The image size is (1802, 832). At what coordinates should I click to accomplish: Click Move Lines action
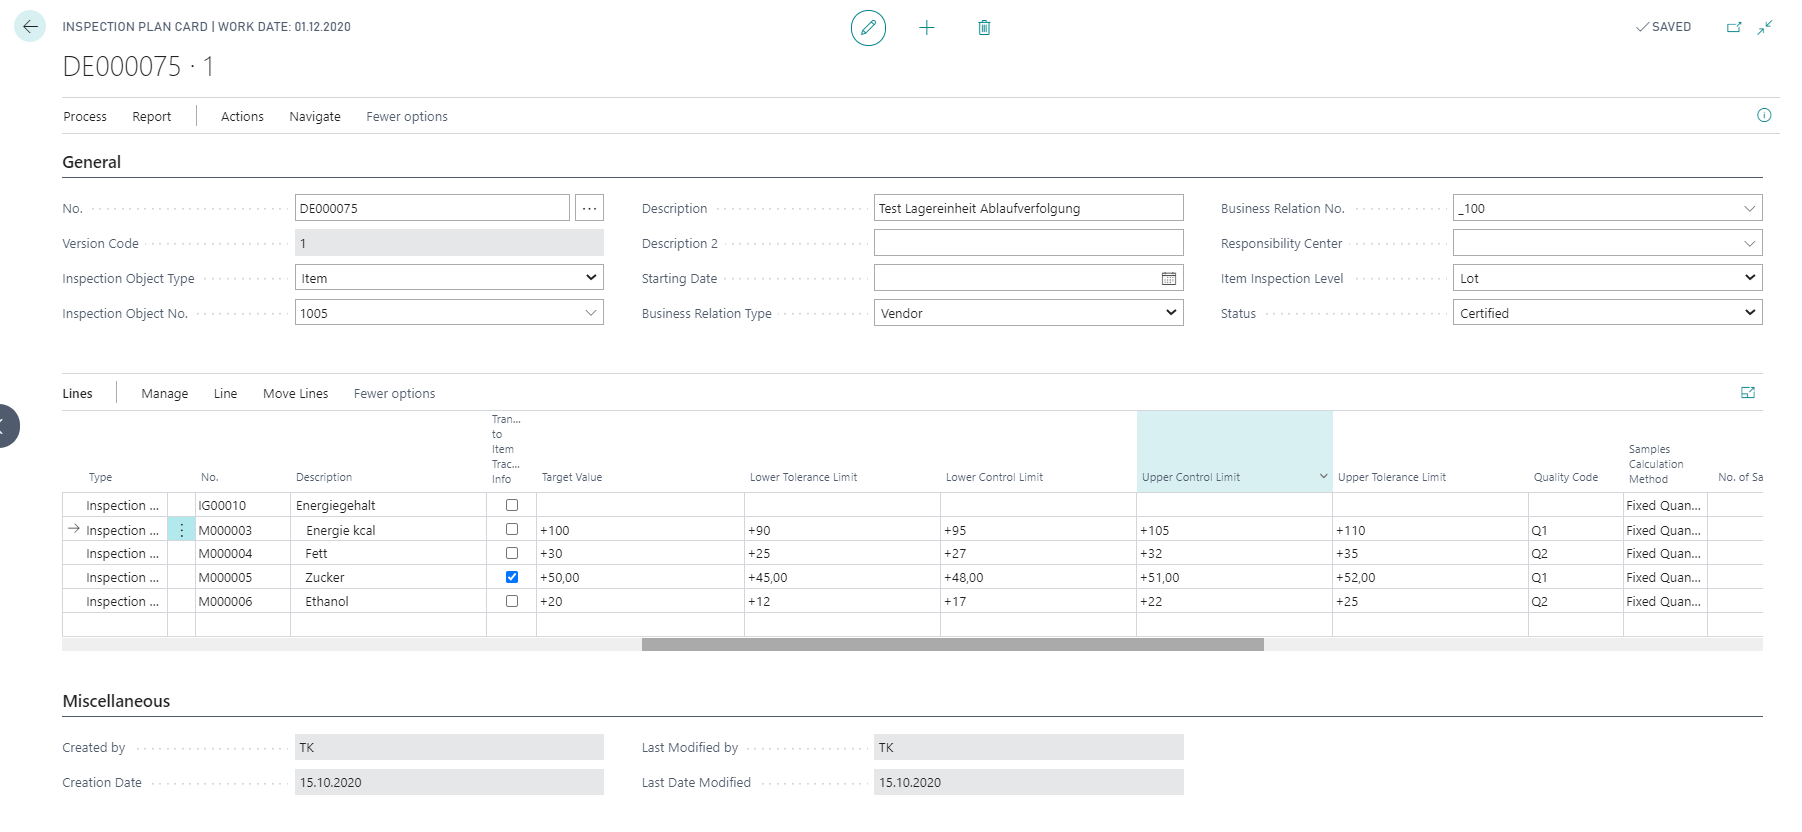click(x=295, y=393)
